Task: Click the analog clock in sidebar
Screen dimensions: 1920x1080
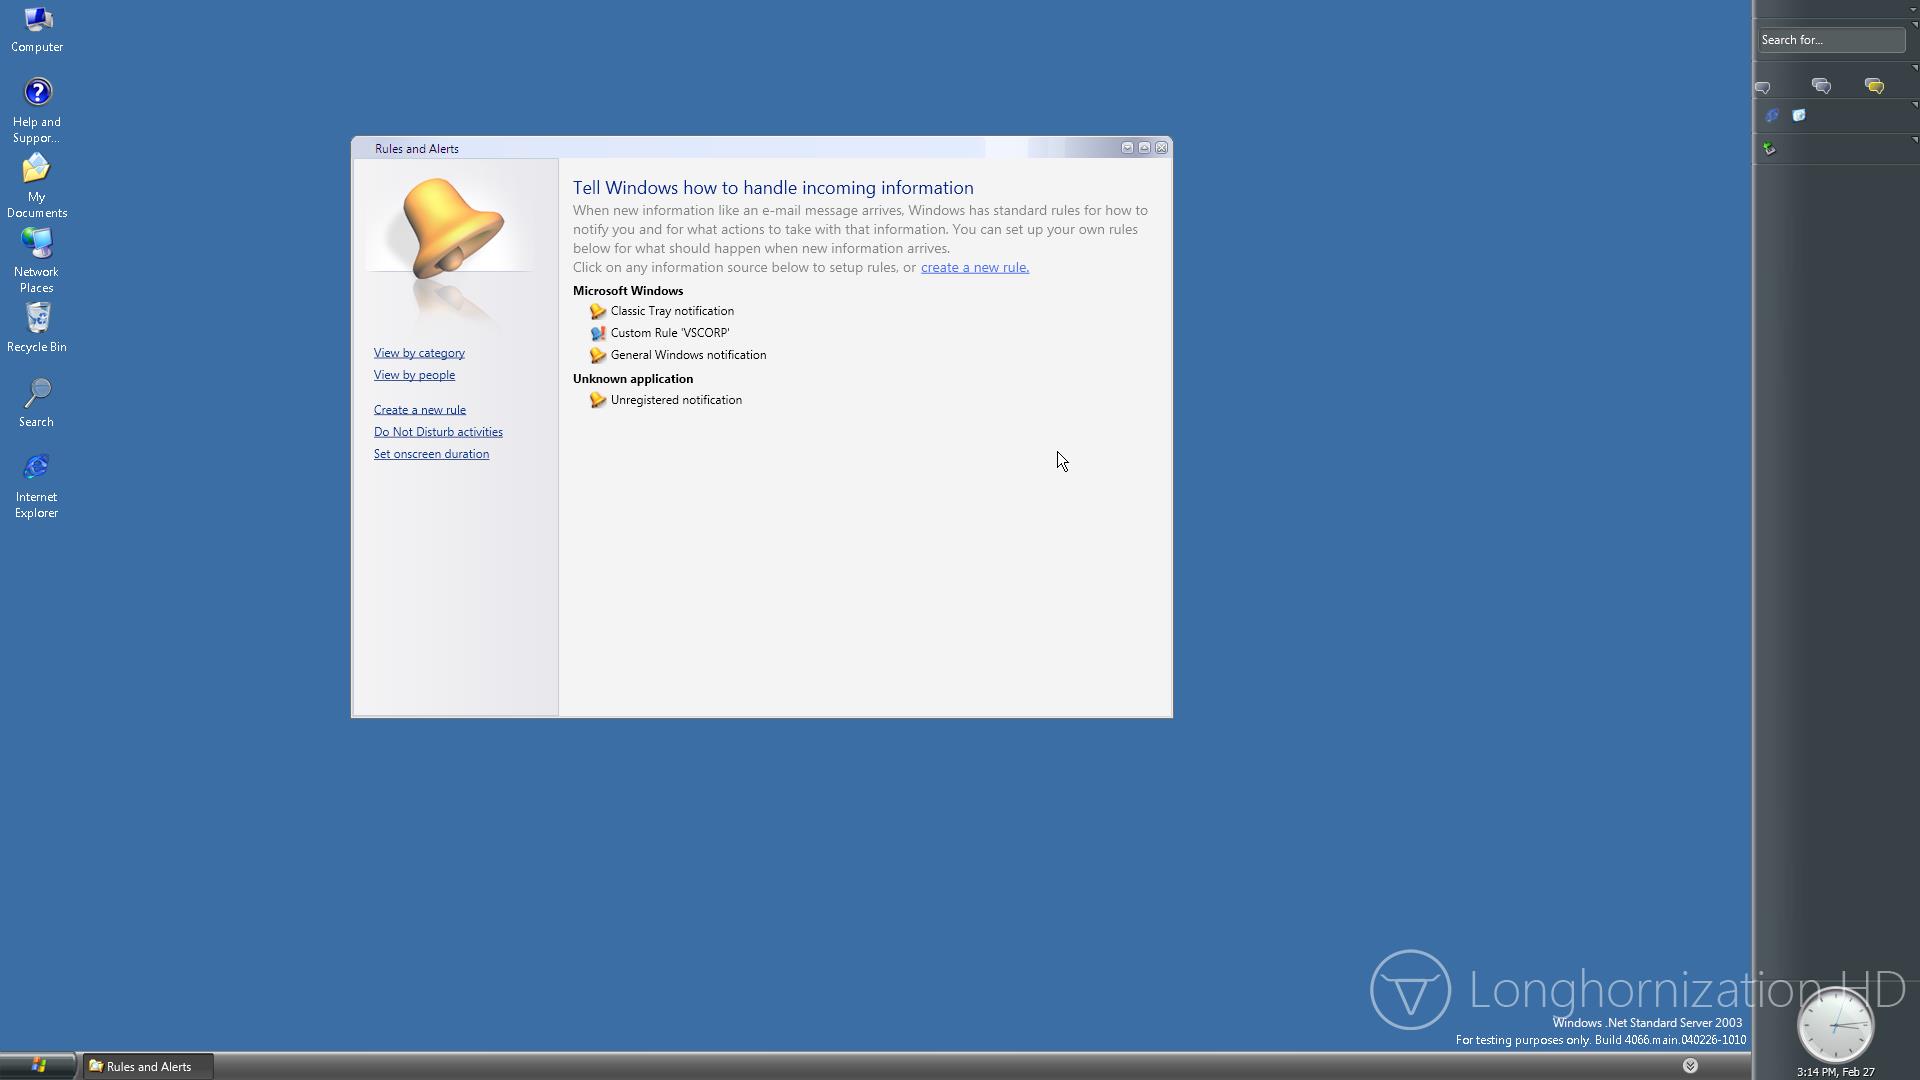Action: click(1835, 1026)
